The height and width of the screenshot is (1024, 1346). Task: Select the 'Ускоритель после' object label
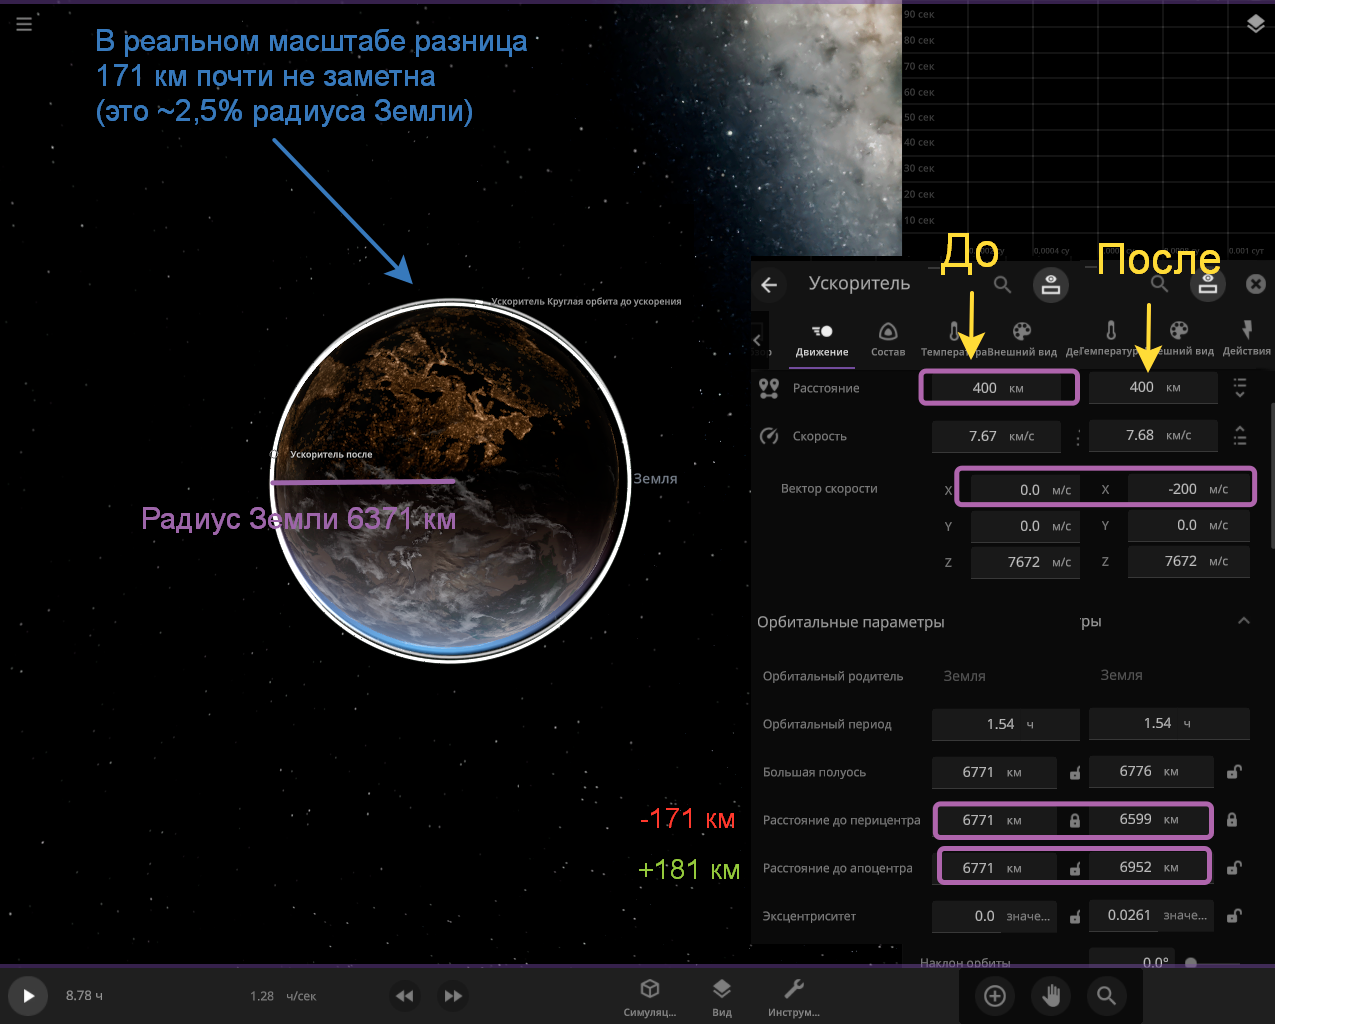point(331,454)
